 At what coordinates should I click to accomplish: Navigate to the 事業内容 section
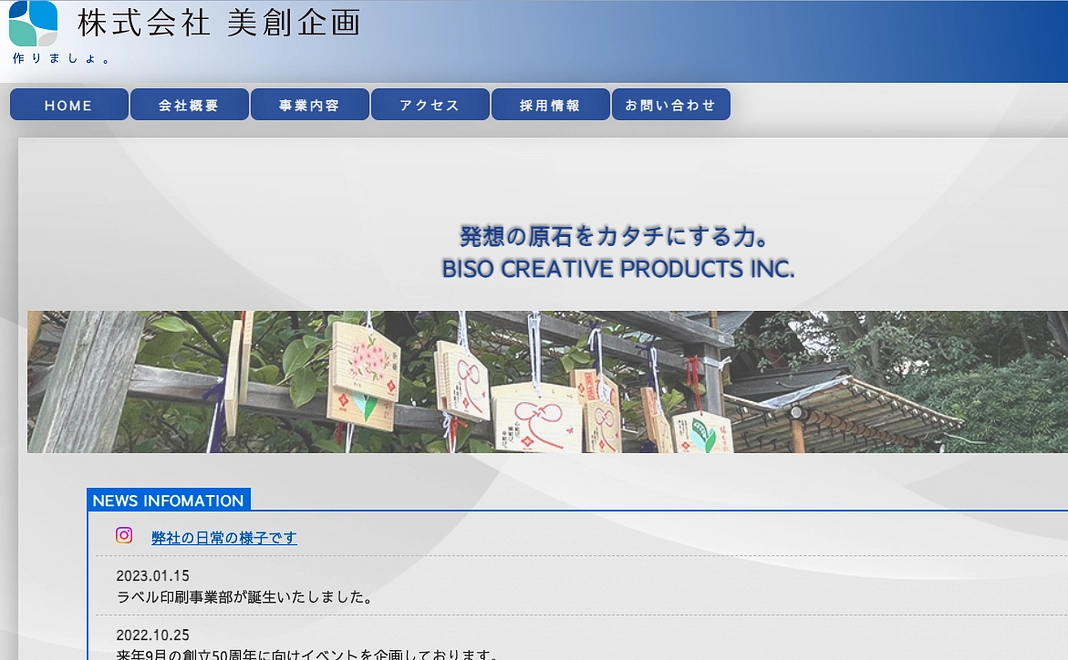click(x=310, y=104)
